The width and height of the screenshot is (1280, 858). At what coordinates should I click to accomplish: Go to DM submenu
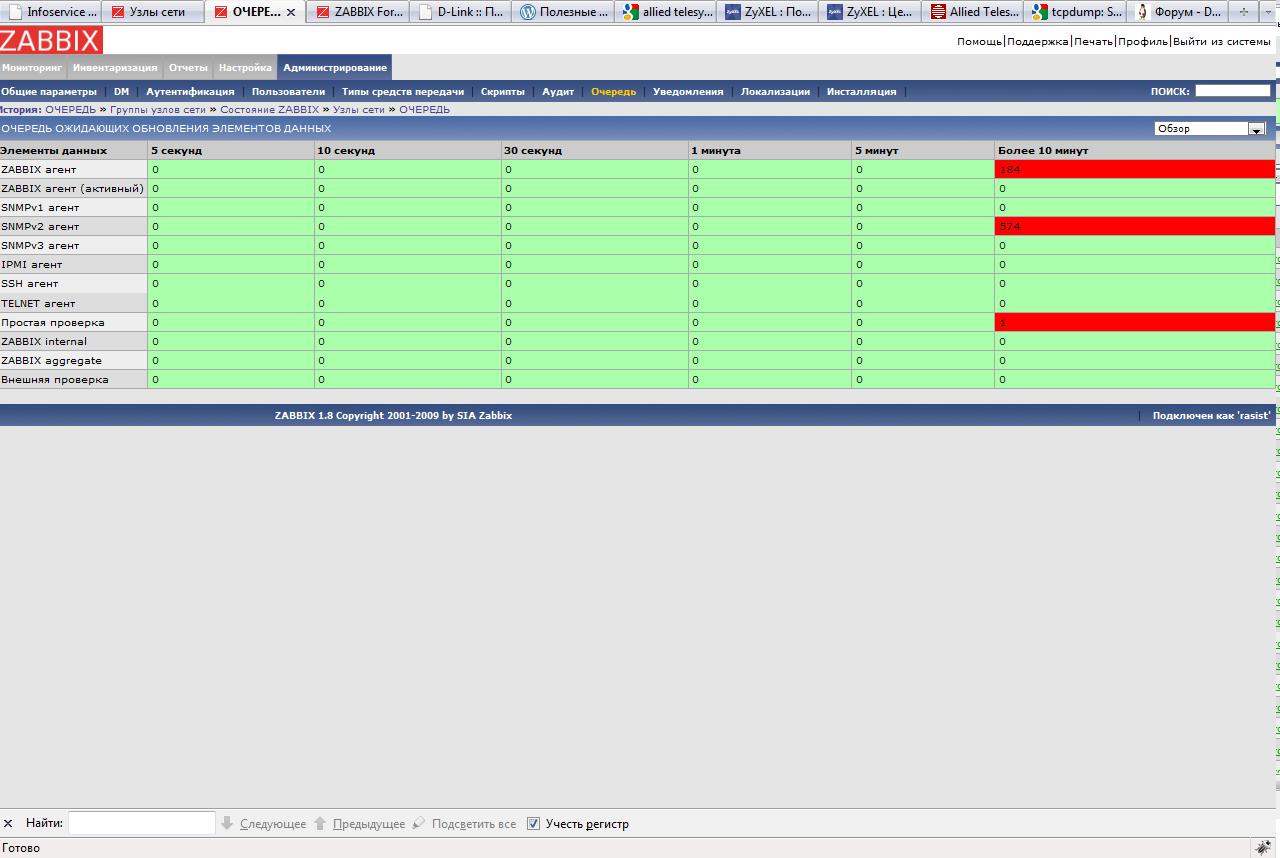121,91
